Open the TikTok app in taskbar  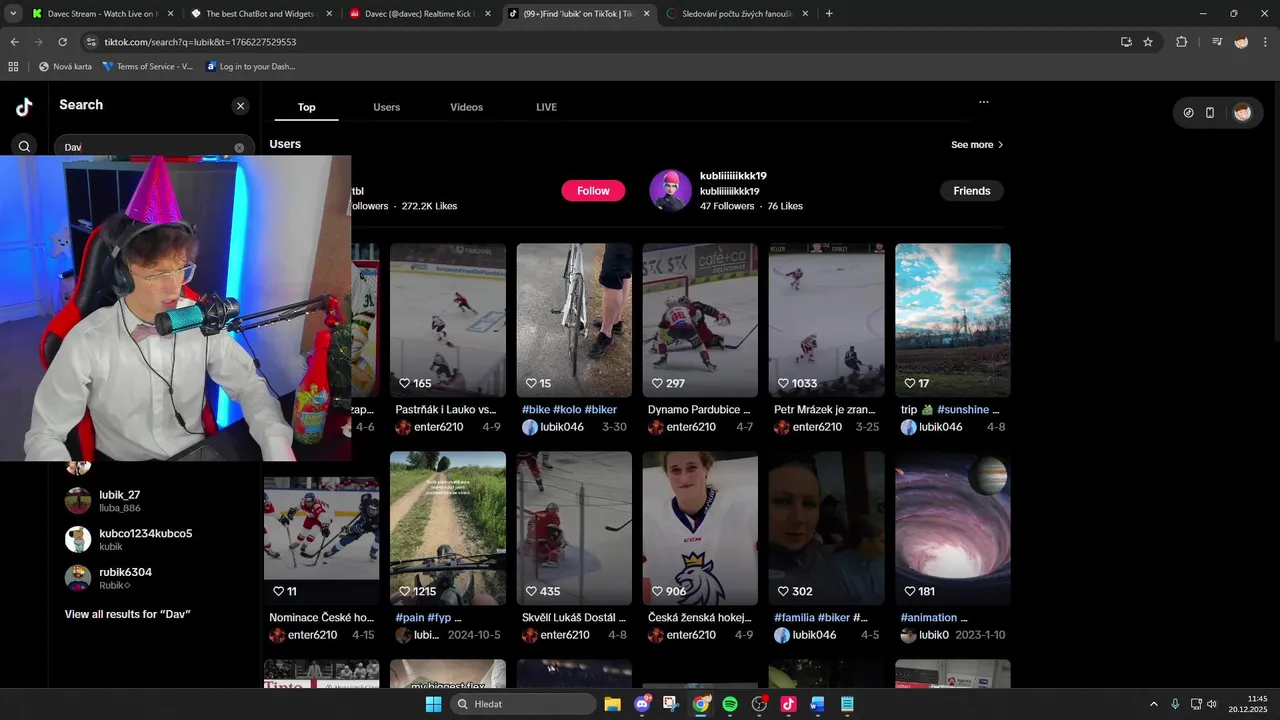point(788,704)
